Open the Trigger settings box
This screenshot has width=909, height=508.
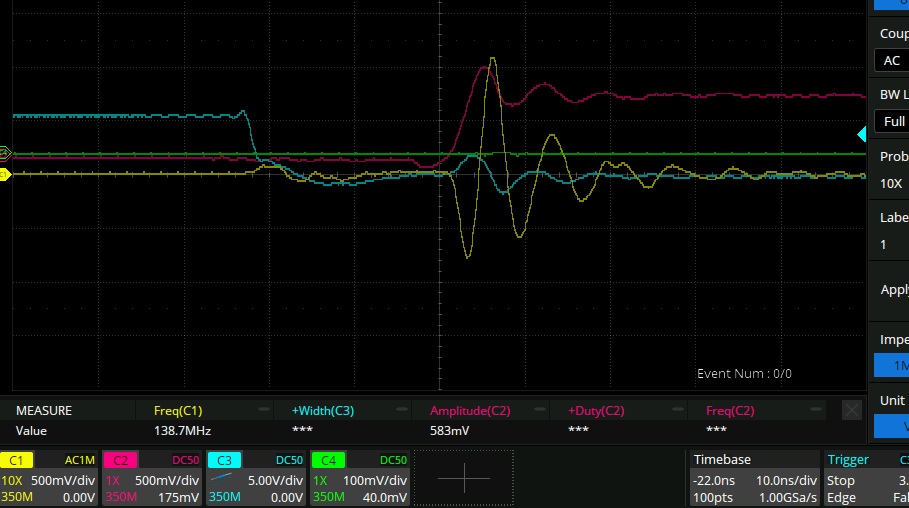pos(866,478)
